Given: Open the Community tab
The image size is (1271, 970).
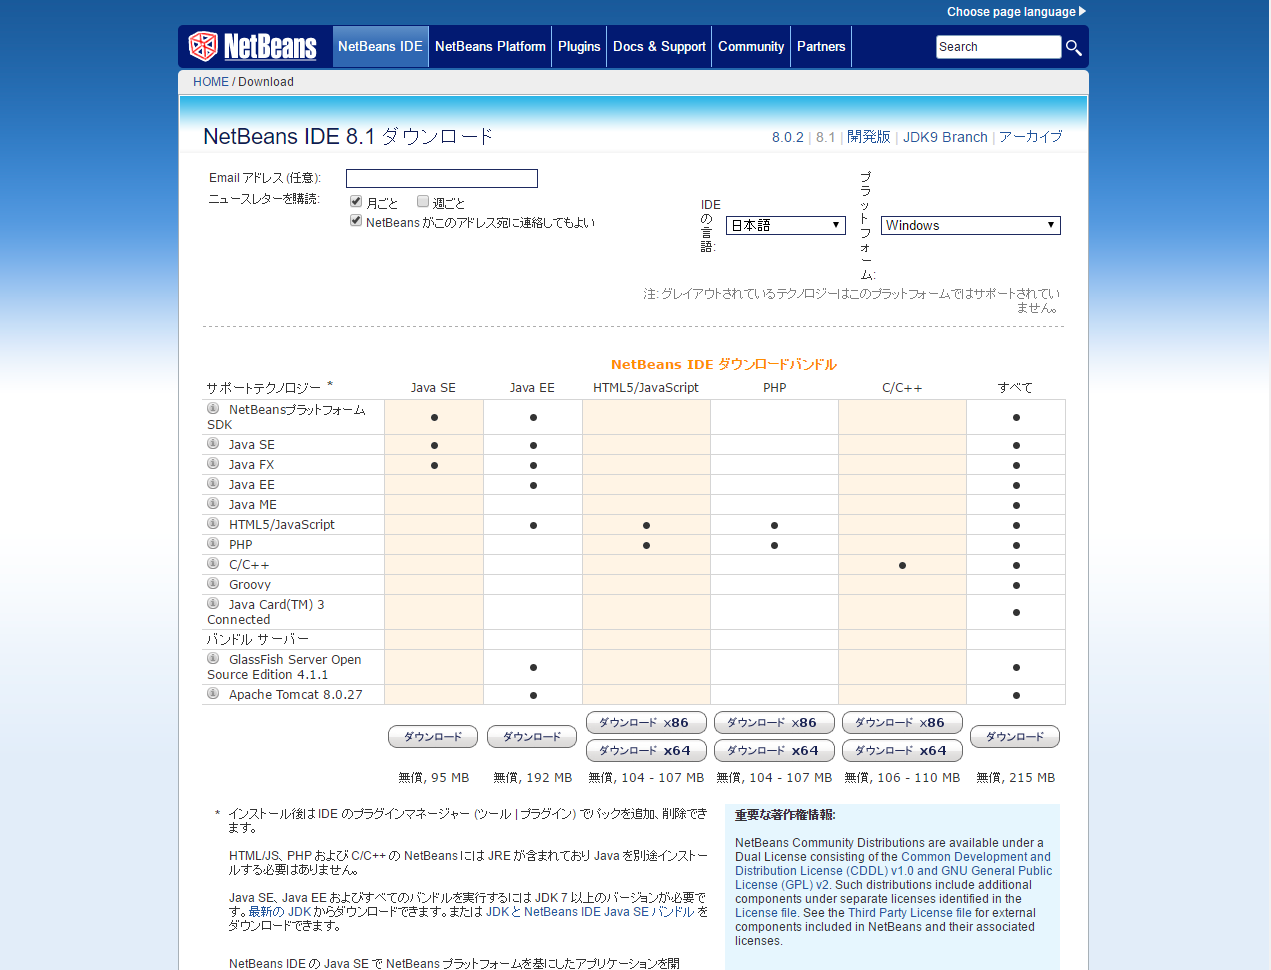Looking at the screenshot, I should click(x=751, y=46).
